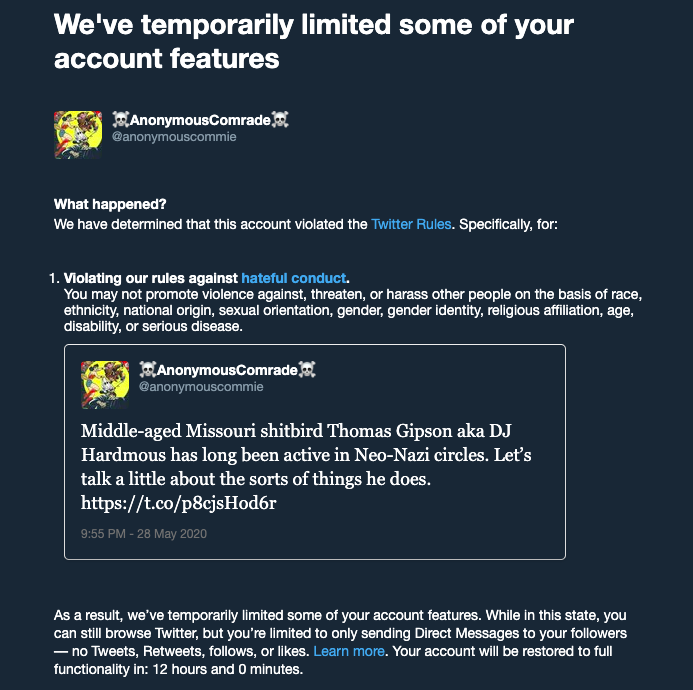Click the 'What happened?' heading

pos(110,204)
